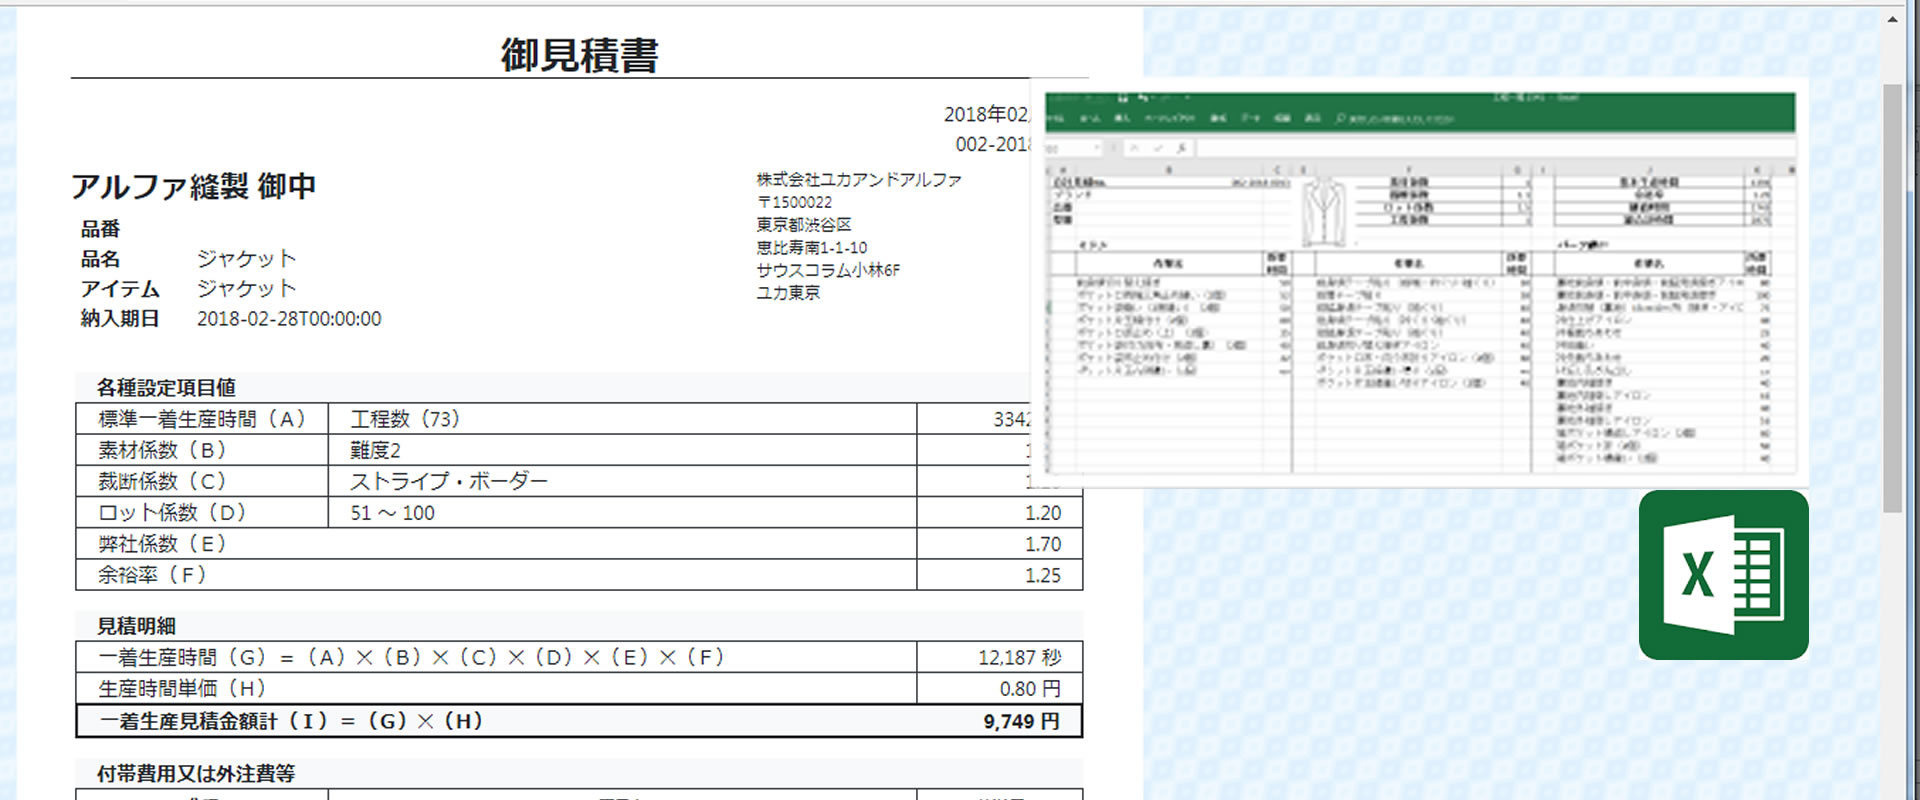The image size is (1920, 800).
Task: Switch to the ホーム ribbon tab
Action: coord(1091,119)
